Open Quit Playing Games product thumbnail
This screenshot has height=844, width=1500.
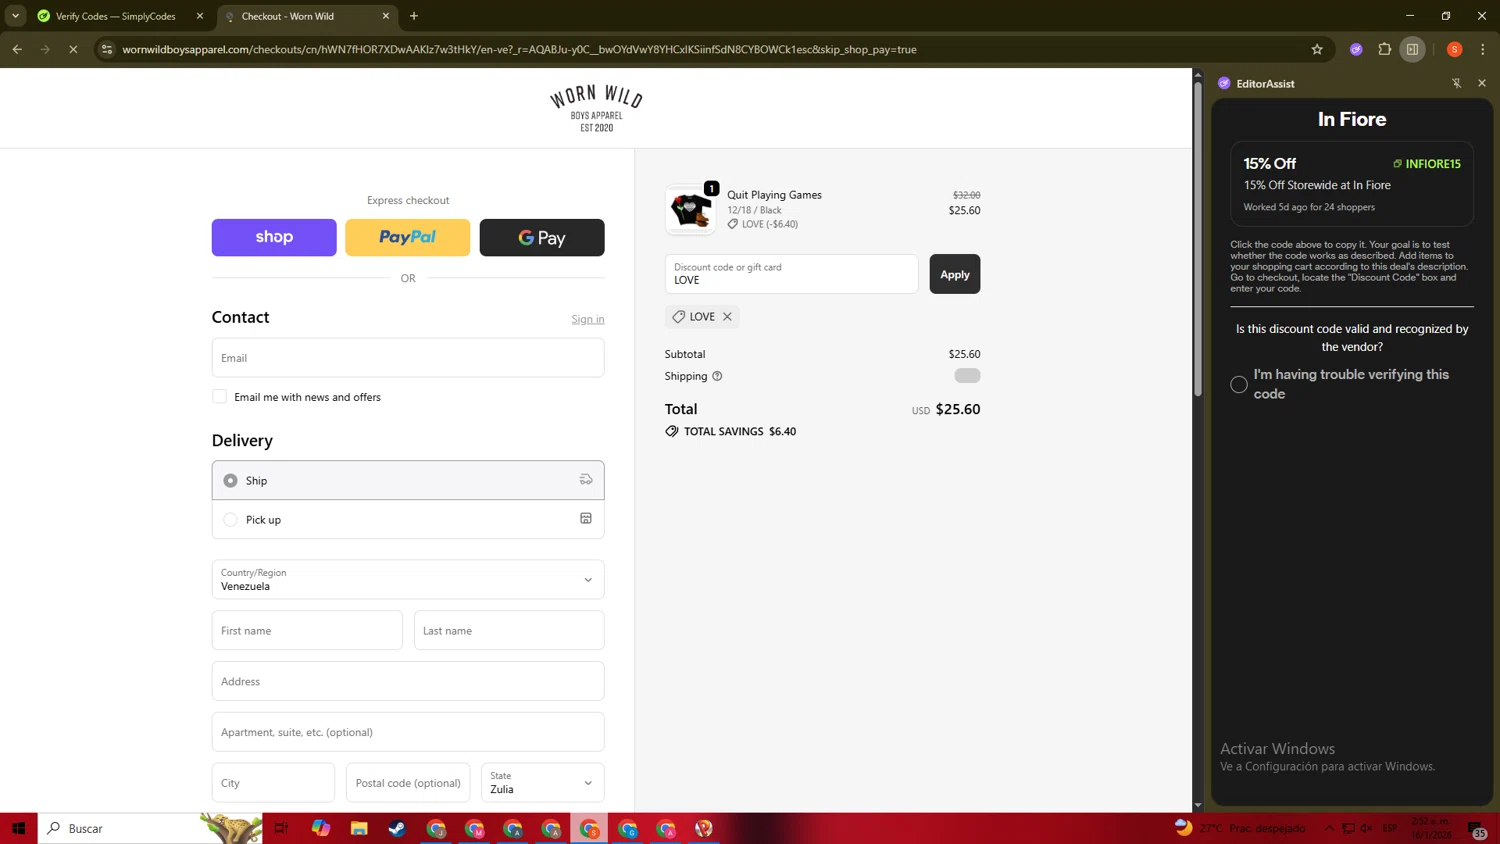coord(690,210)
